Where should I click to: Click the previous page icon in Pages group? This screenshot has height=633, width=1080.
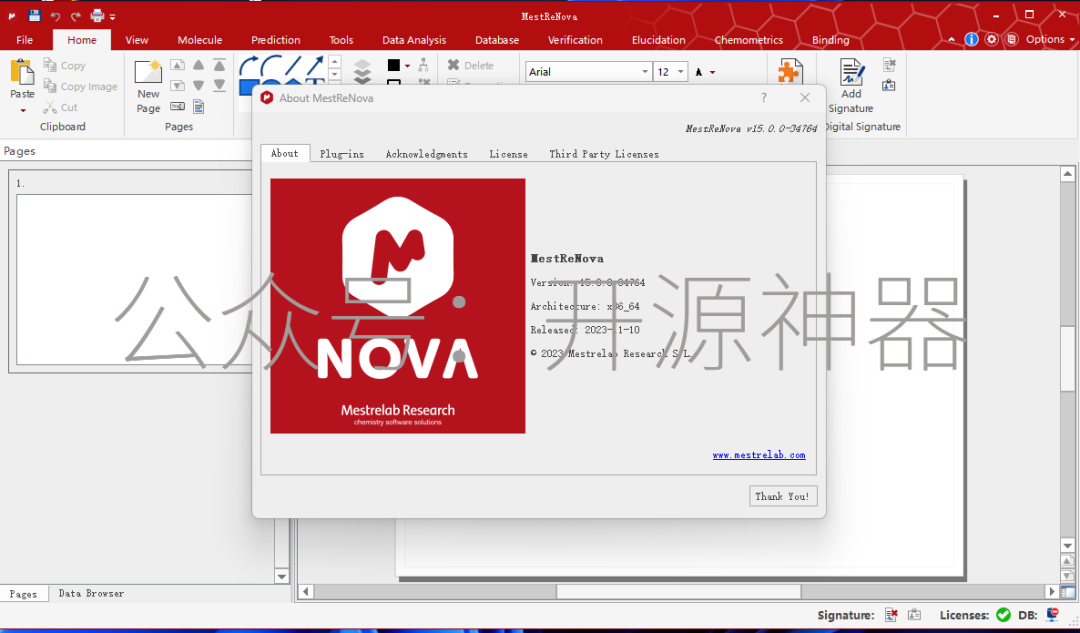point(178,65)
